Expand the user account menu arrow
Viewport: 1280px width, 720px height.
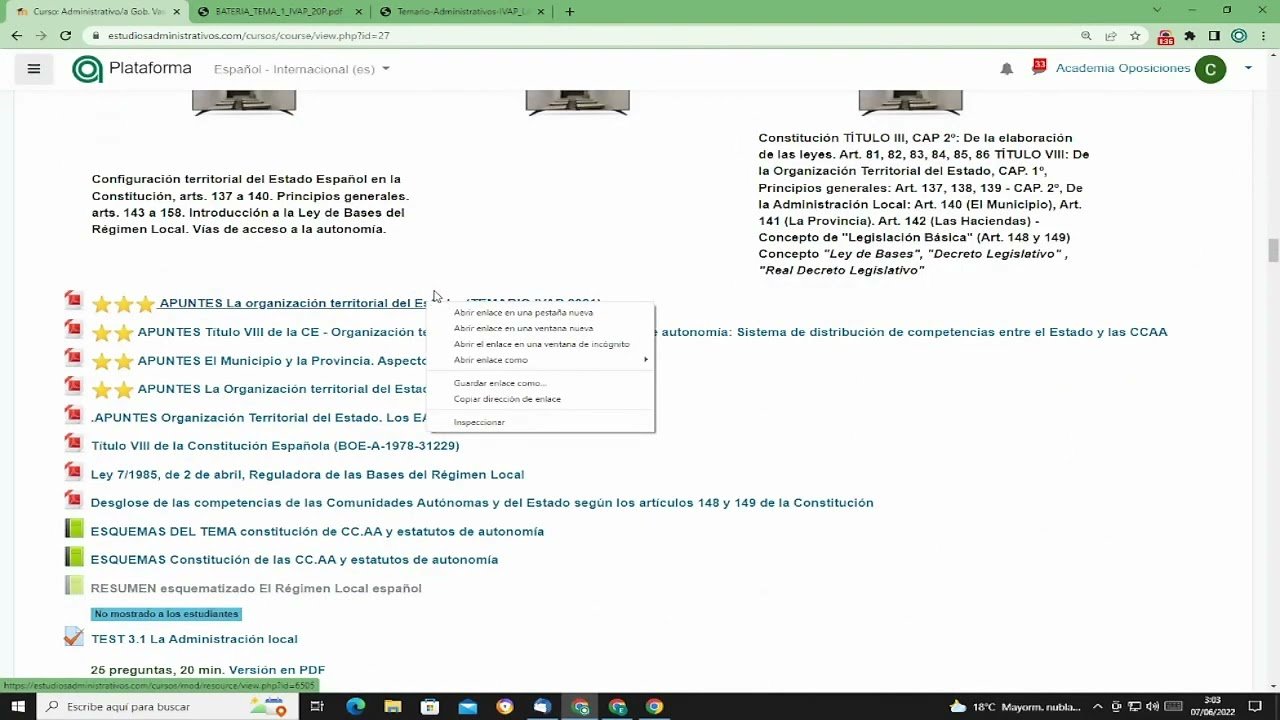[1248, 68]
